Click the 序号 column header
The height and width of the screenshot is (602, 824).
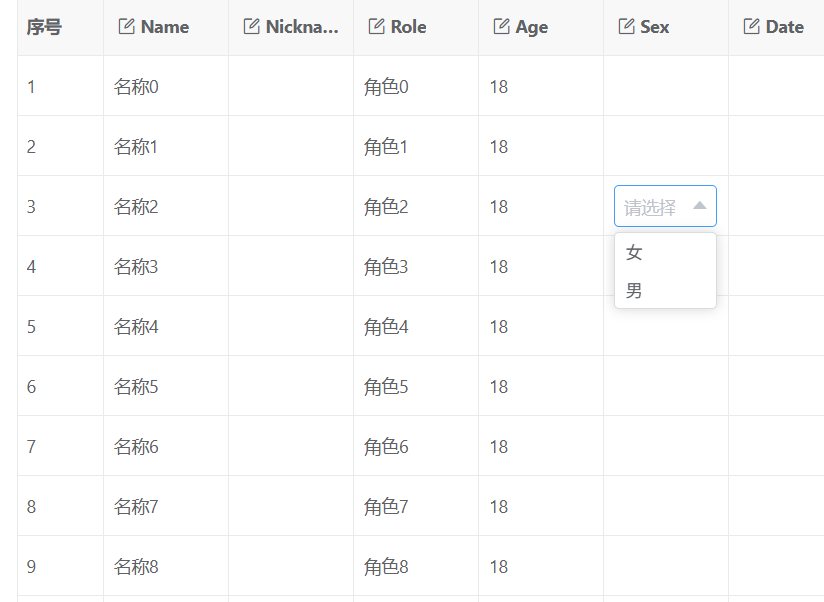(61, 27)
